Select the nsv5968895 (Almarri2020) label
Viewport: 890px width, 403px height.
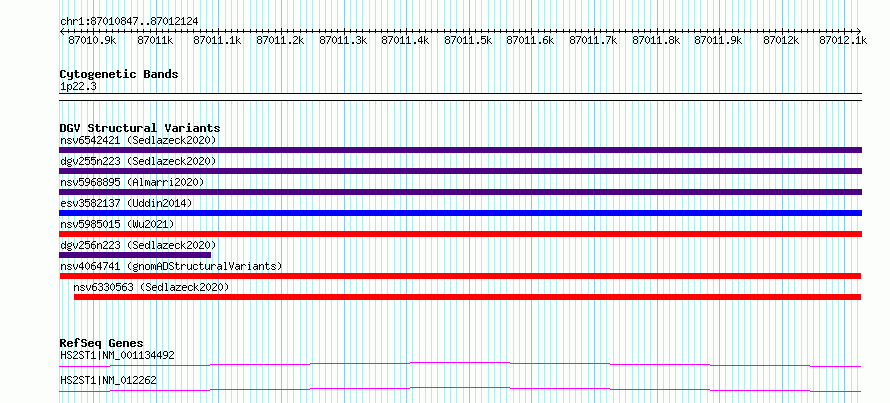point(132,182)
